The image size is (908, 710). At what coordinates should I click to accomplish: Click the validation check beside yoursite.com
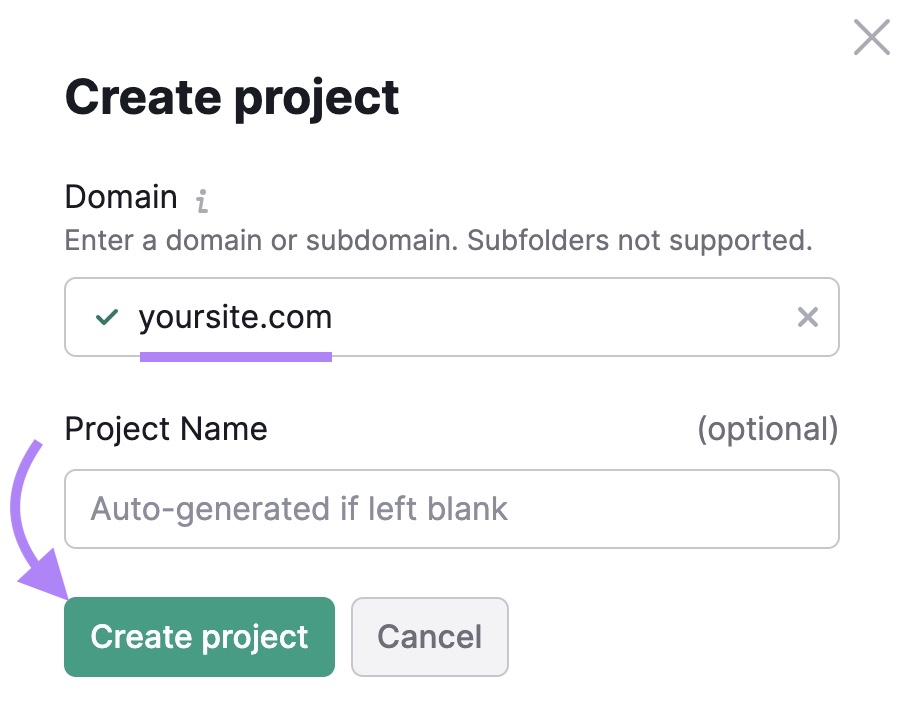[106, 317]
